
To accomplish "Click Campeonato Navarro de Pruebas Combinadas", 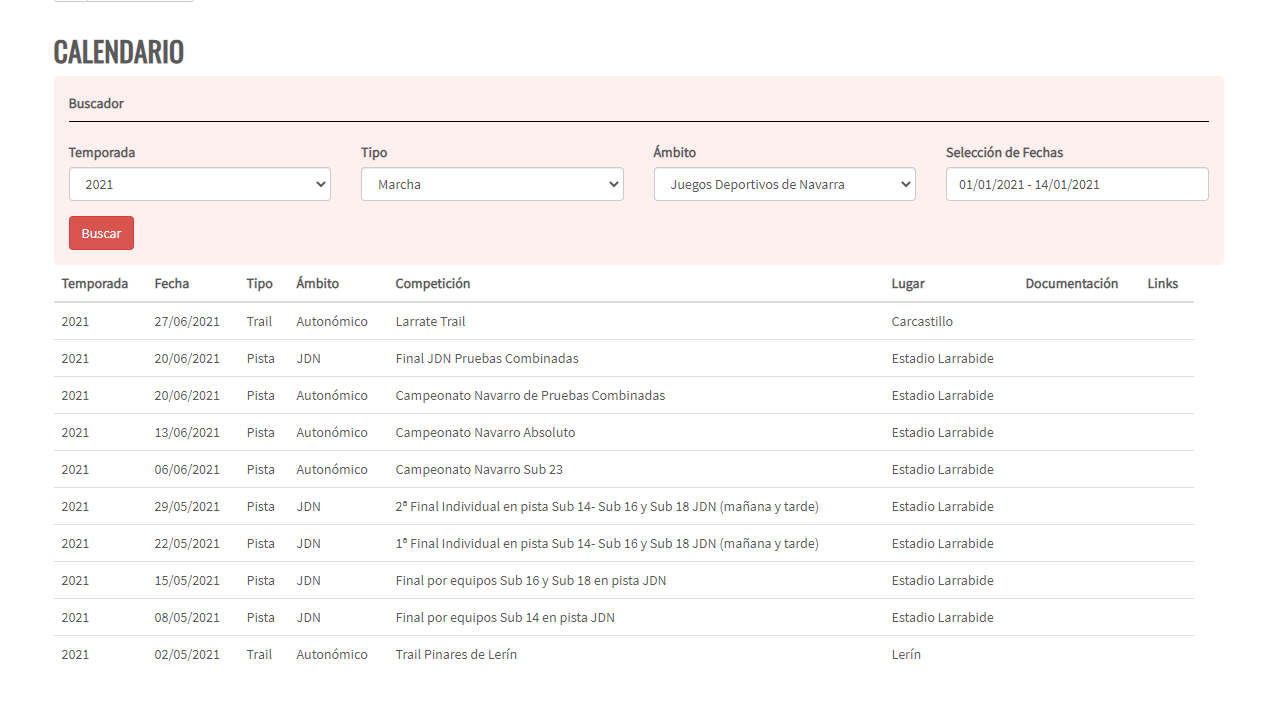I will coord(529,396).
